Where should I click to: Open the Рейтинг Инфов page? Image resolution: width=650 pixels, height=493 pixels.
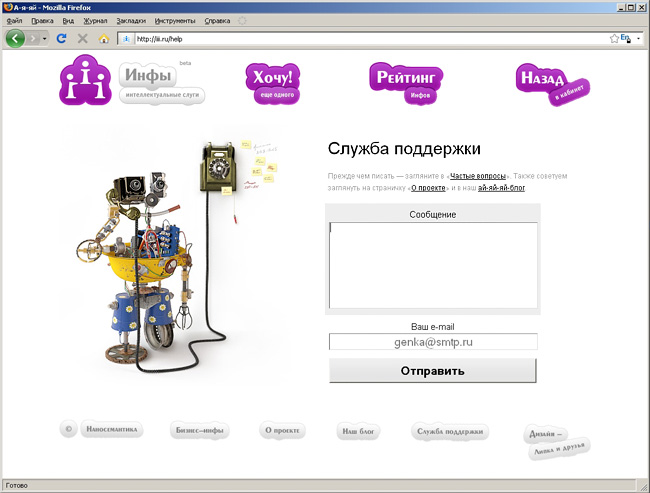coord(406,80)
